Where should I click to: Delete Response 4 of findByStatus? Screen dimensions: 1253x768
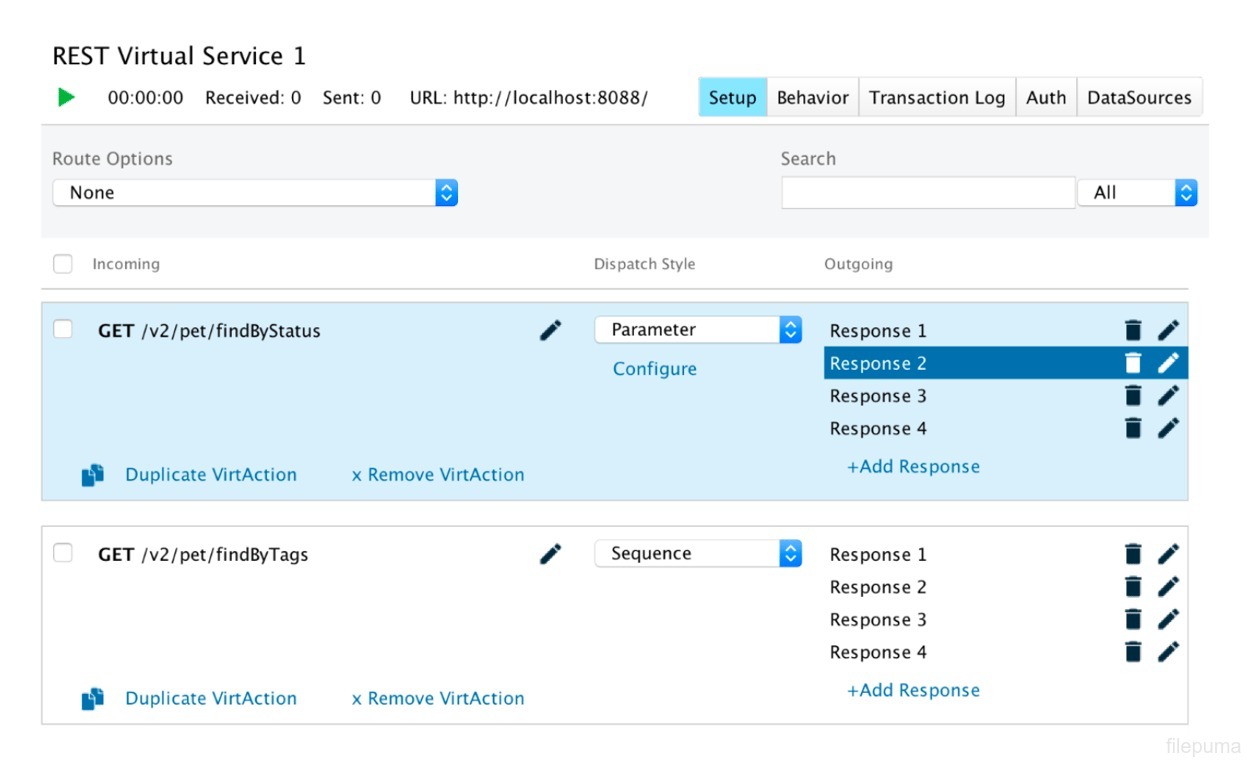1132,428
